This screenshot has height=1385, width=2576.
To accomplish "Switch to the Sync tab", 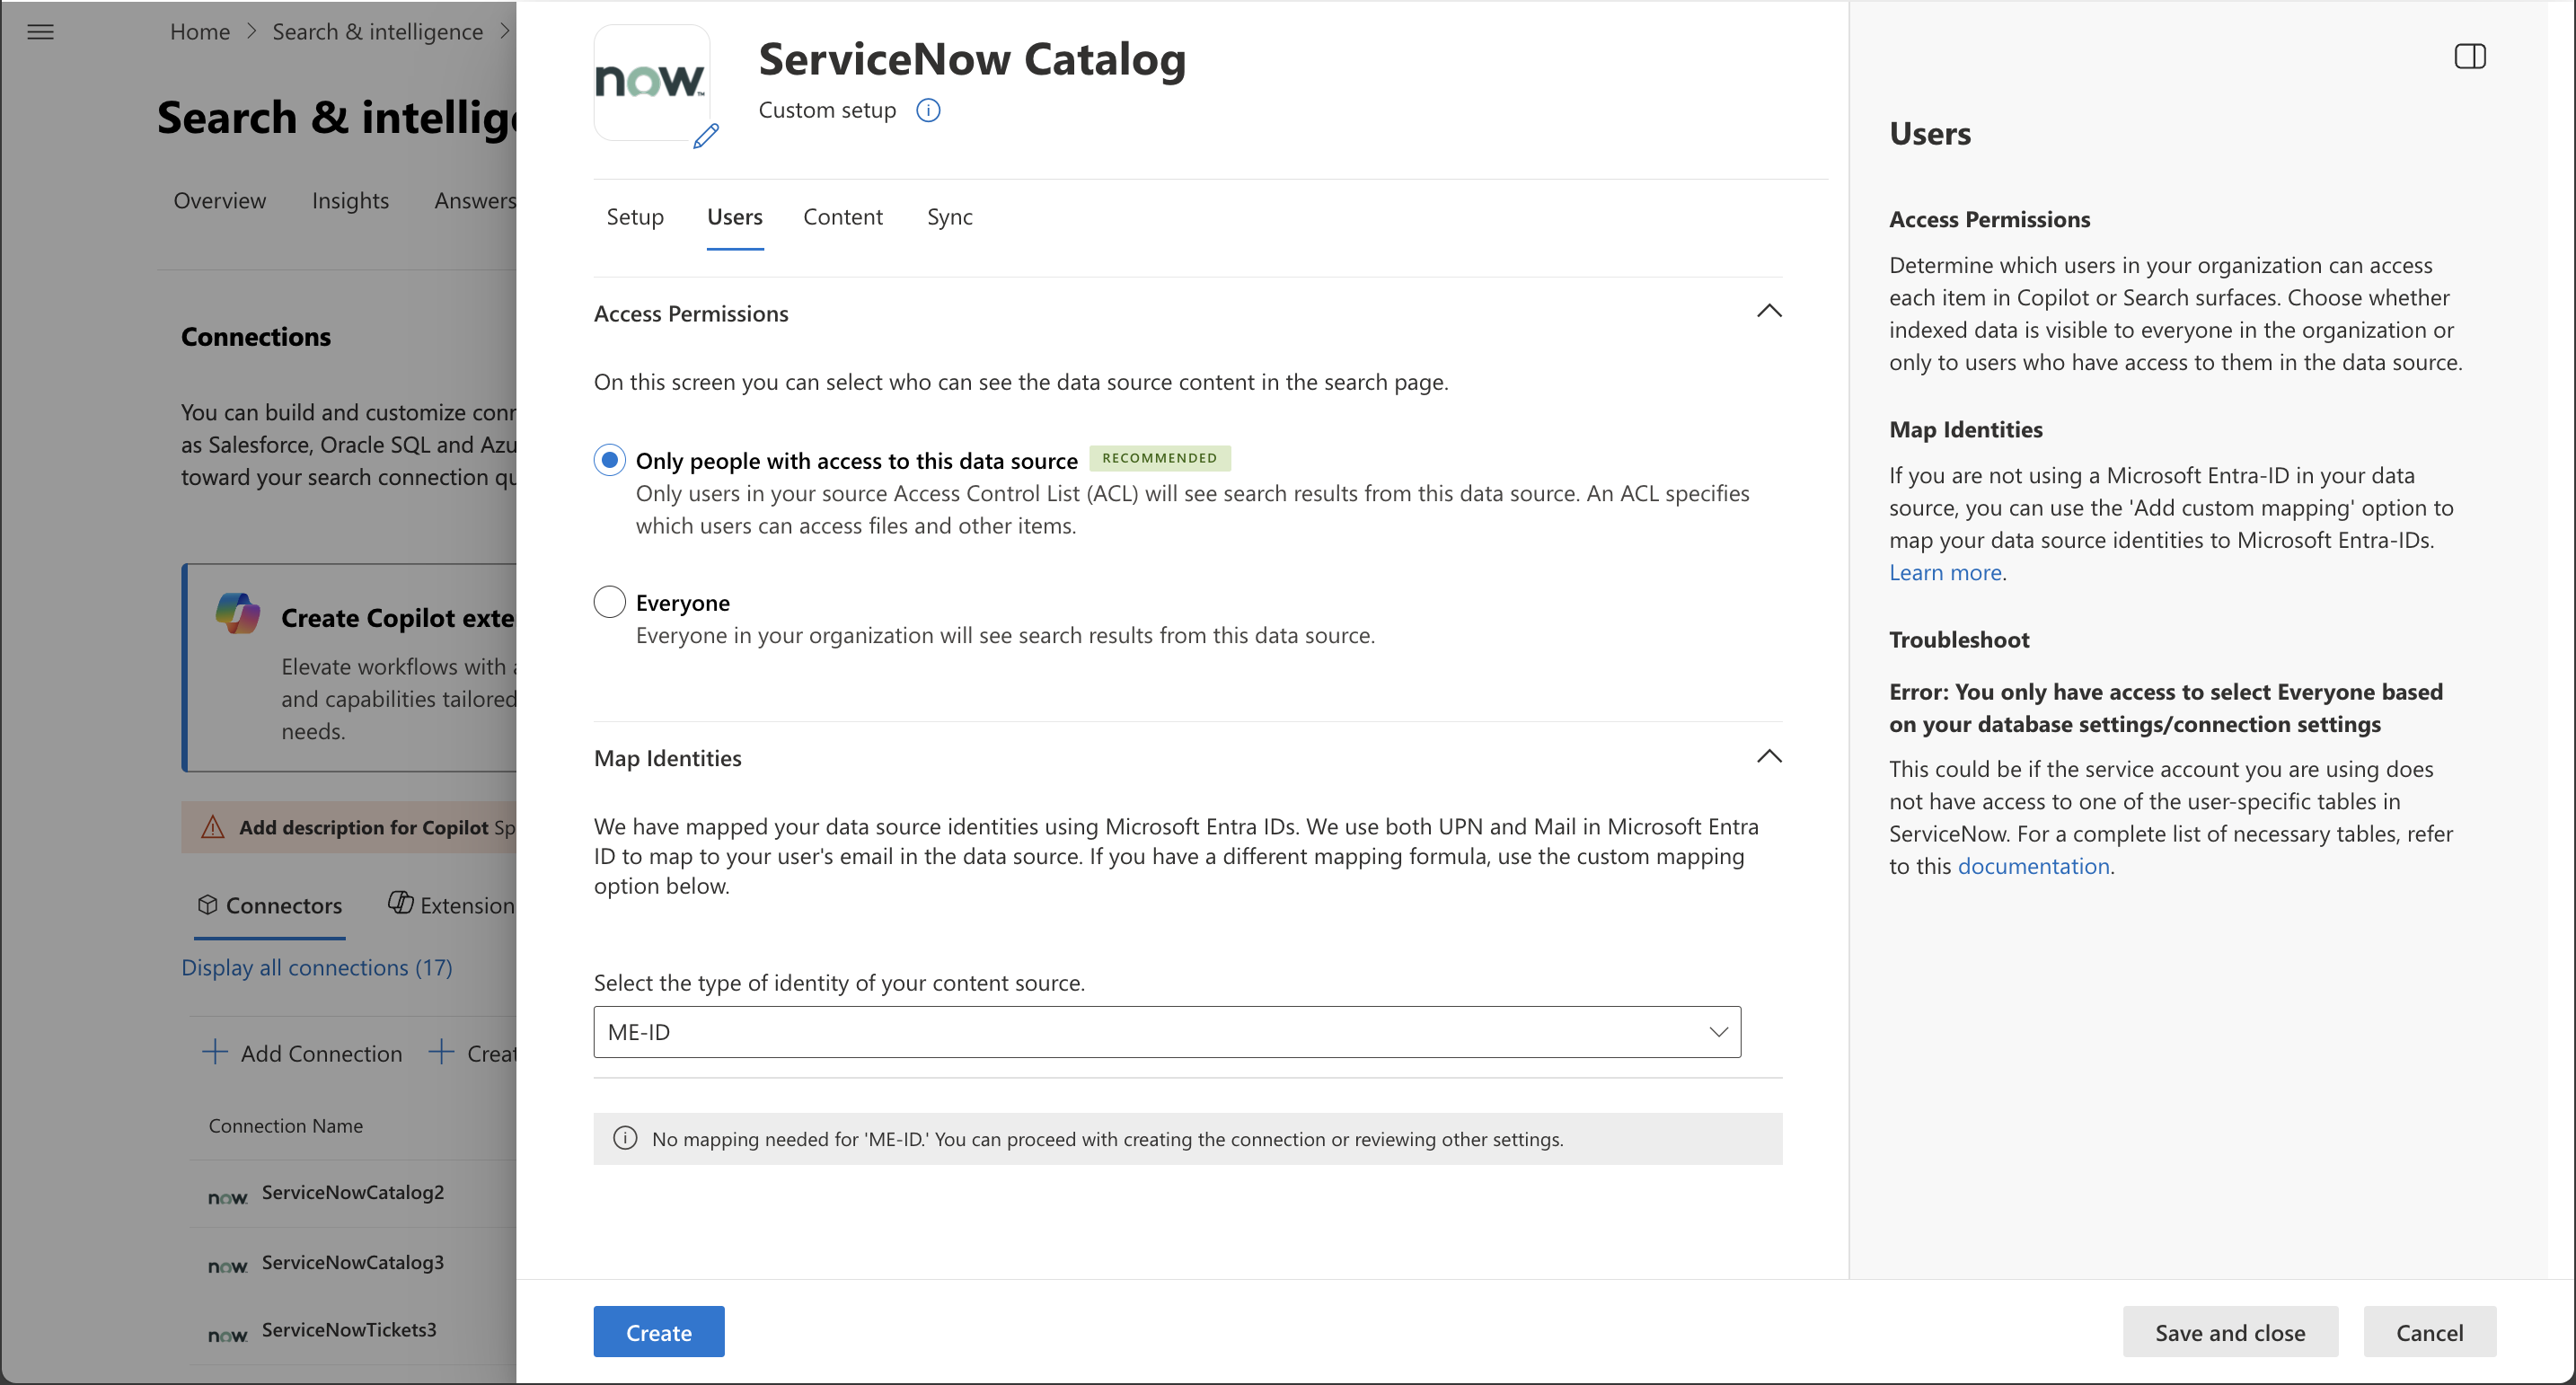I will (949, 217).
